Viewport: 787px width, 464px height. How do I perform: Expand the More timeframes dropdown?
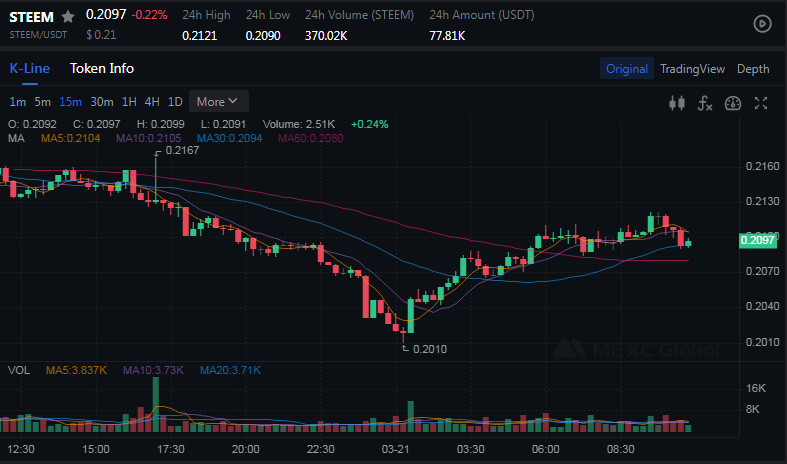tap(217, 101)
